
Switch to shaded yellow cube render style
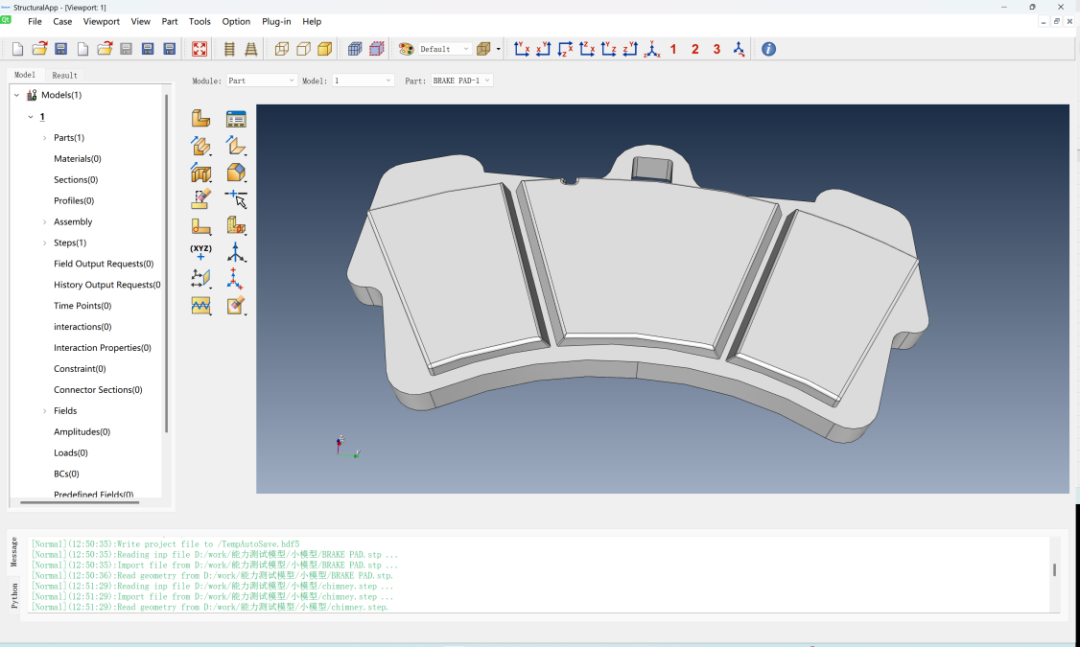click(324, 49)
